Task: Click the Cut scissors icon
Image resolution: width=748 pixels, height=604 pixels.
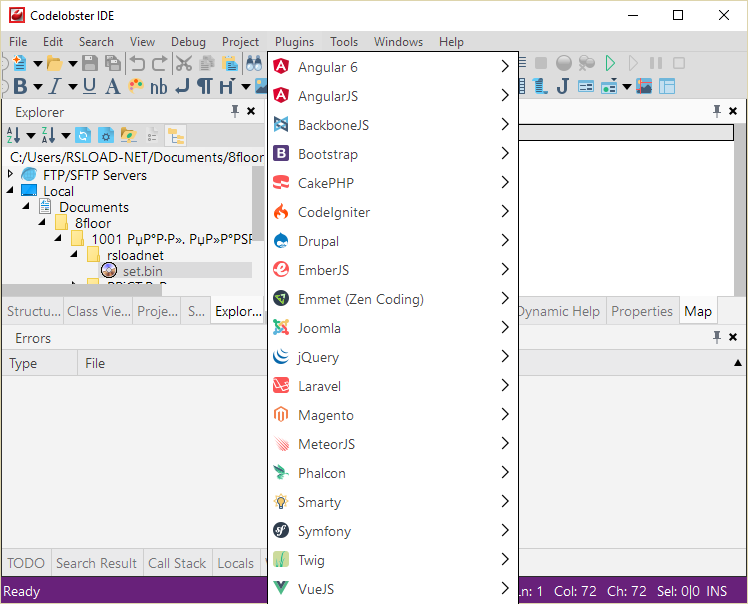Action: pyautogui.click(x=184, y=63)
